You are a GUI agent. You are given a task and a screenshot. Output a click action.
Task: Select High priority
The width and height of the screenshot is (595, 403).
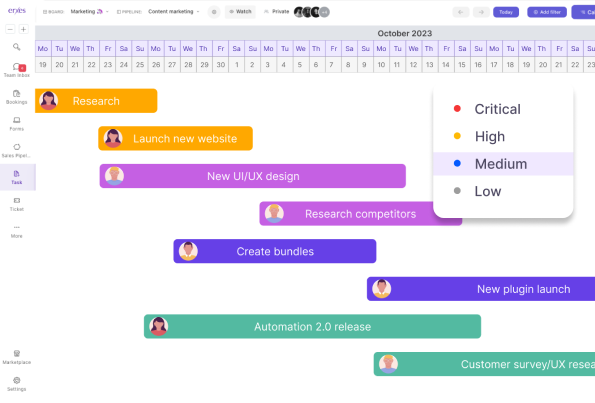(503, 137)
